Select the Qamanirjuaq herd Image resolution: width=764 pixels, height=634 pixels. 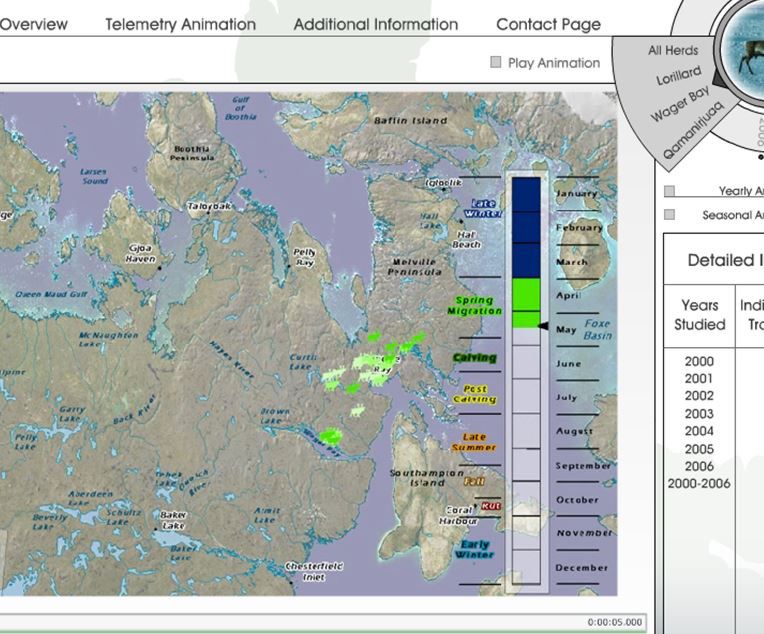click(694, 131)
